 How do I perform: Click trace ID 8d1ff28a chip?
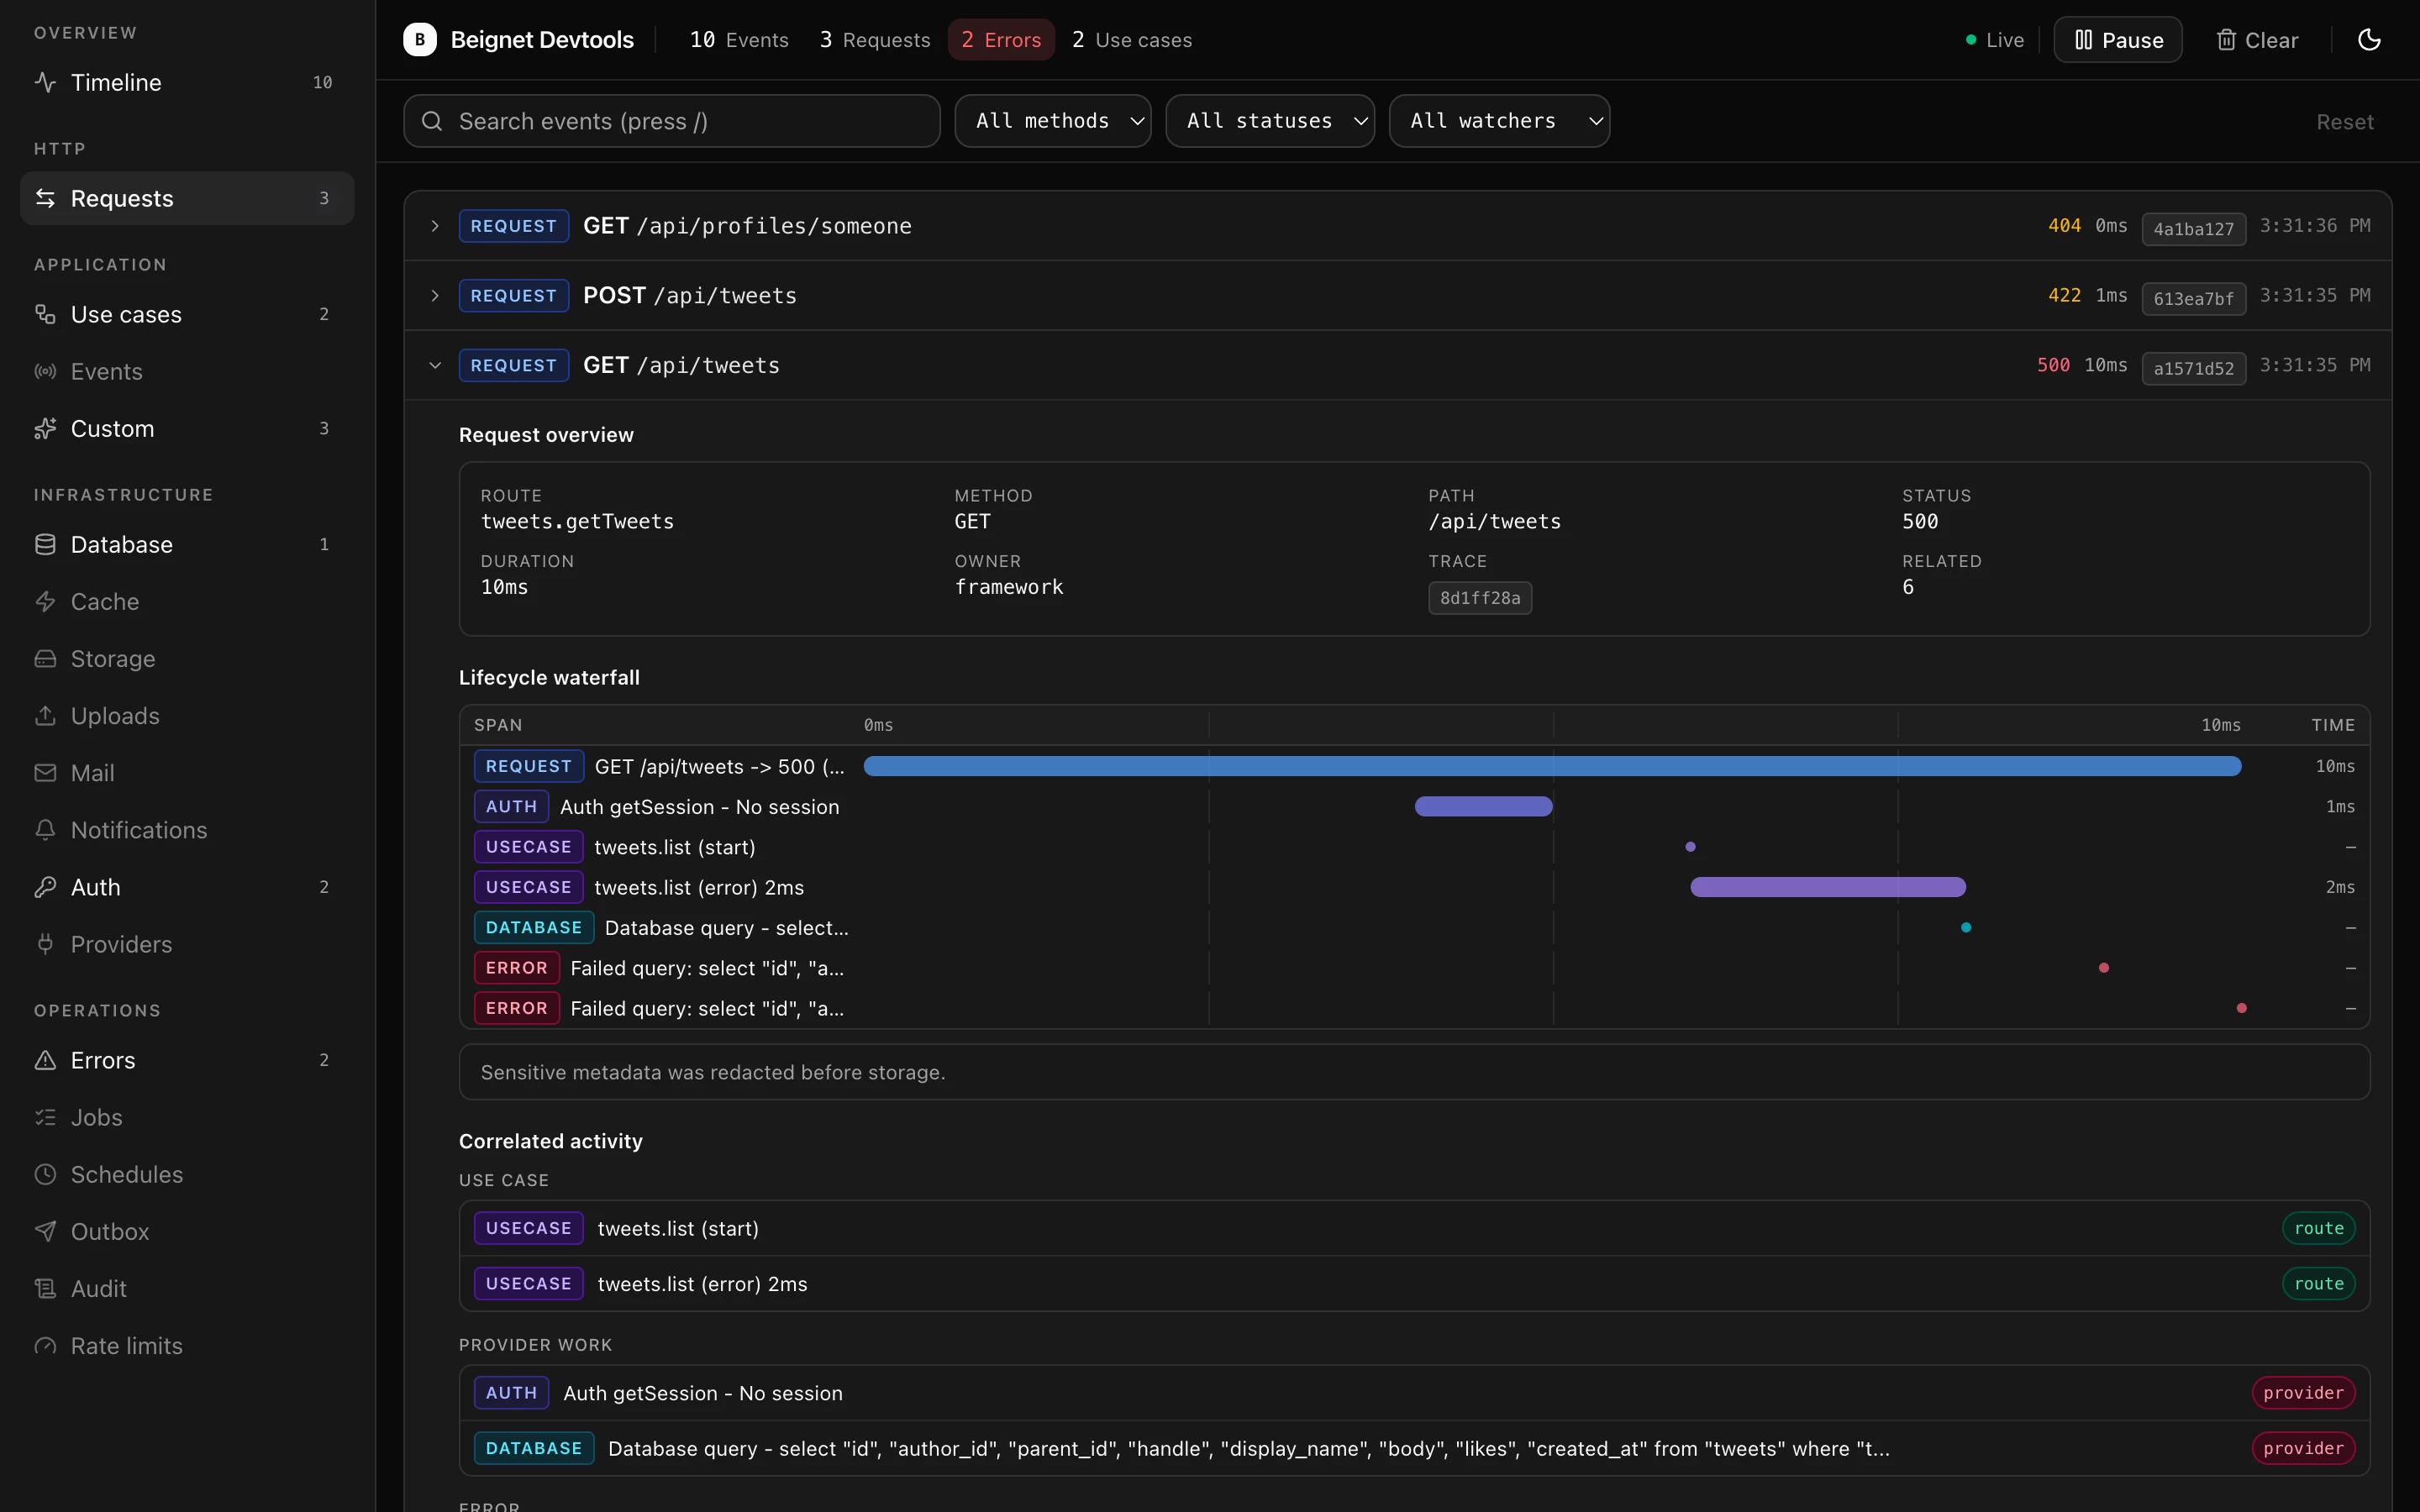click(1480, 598)
